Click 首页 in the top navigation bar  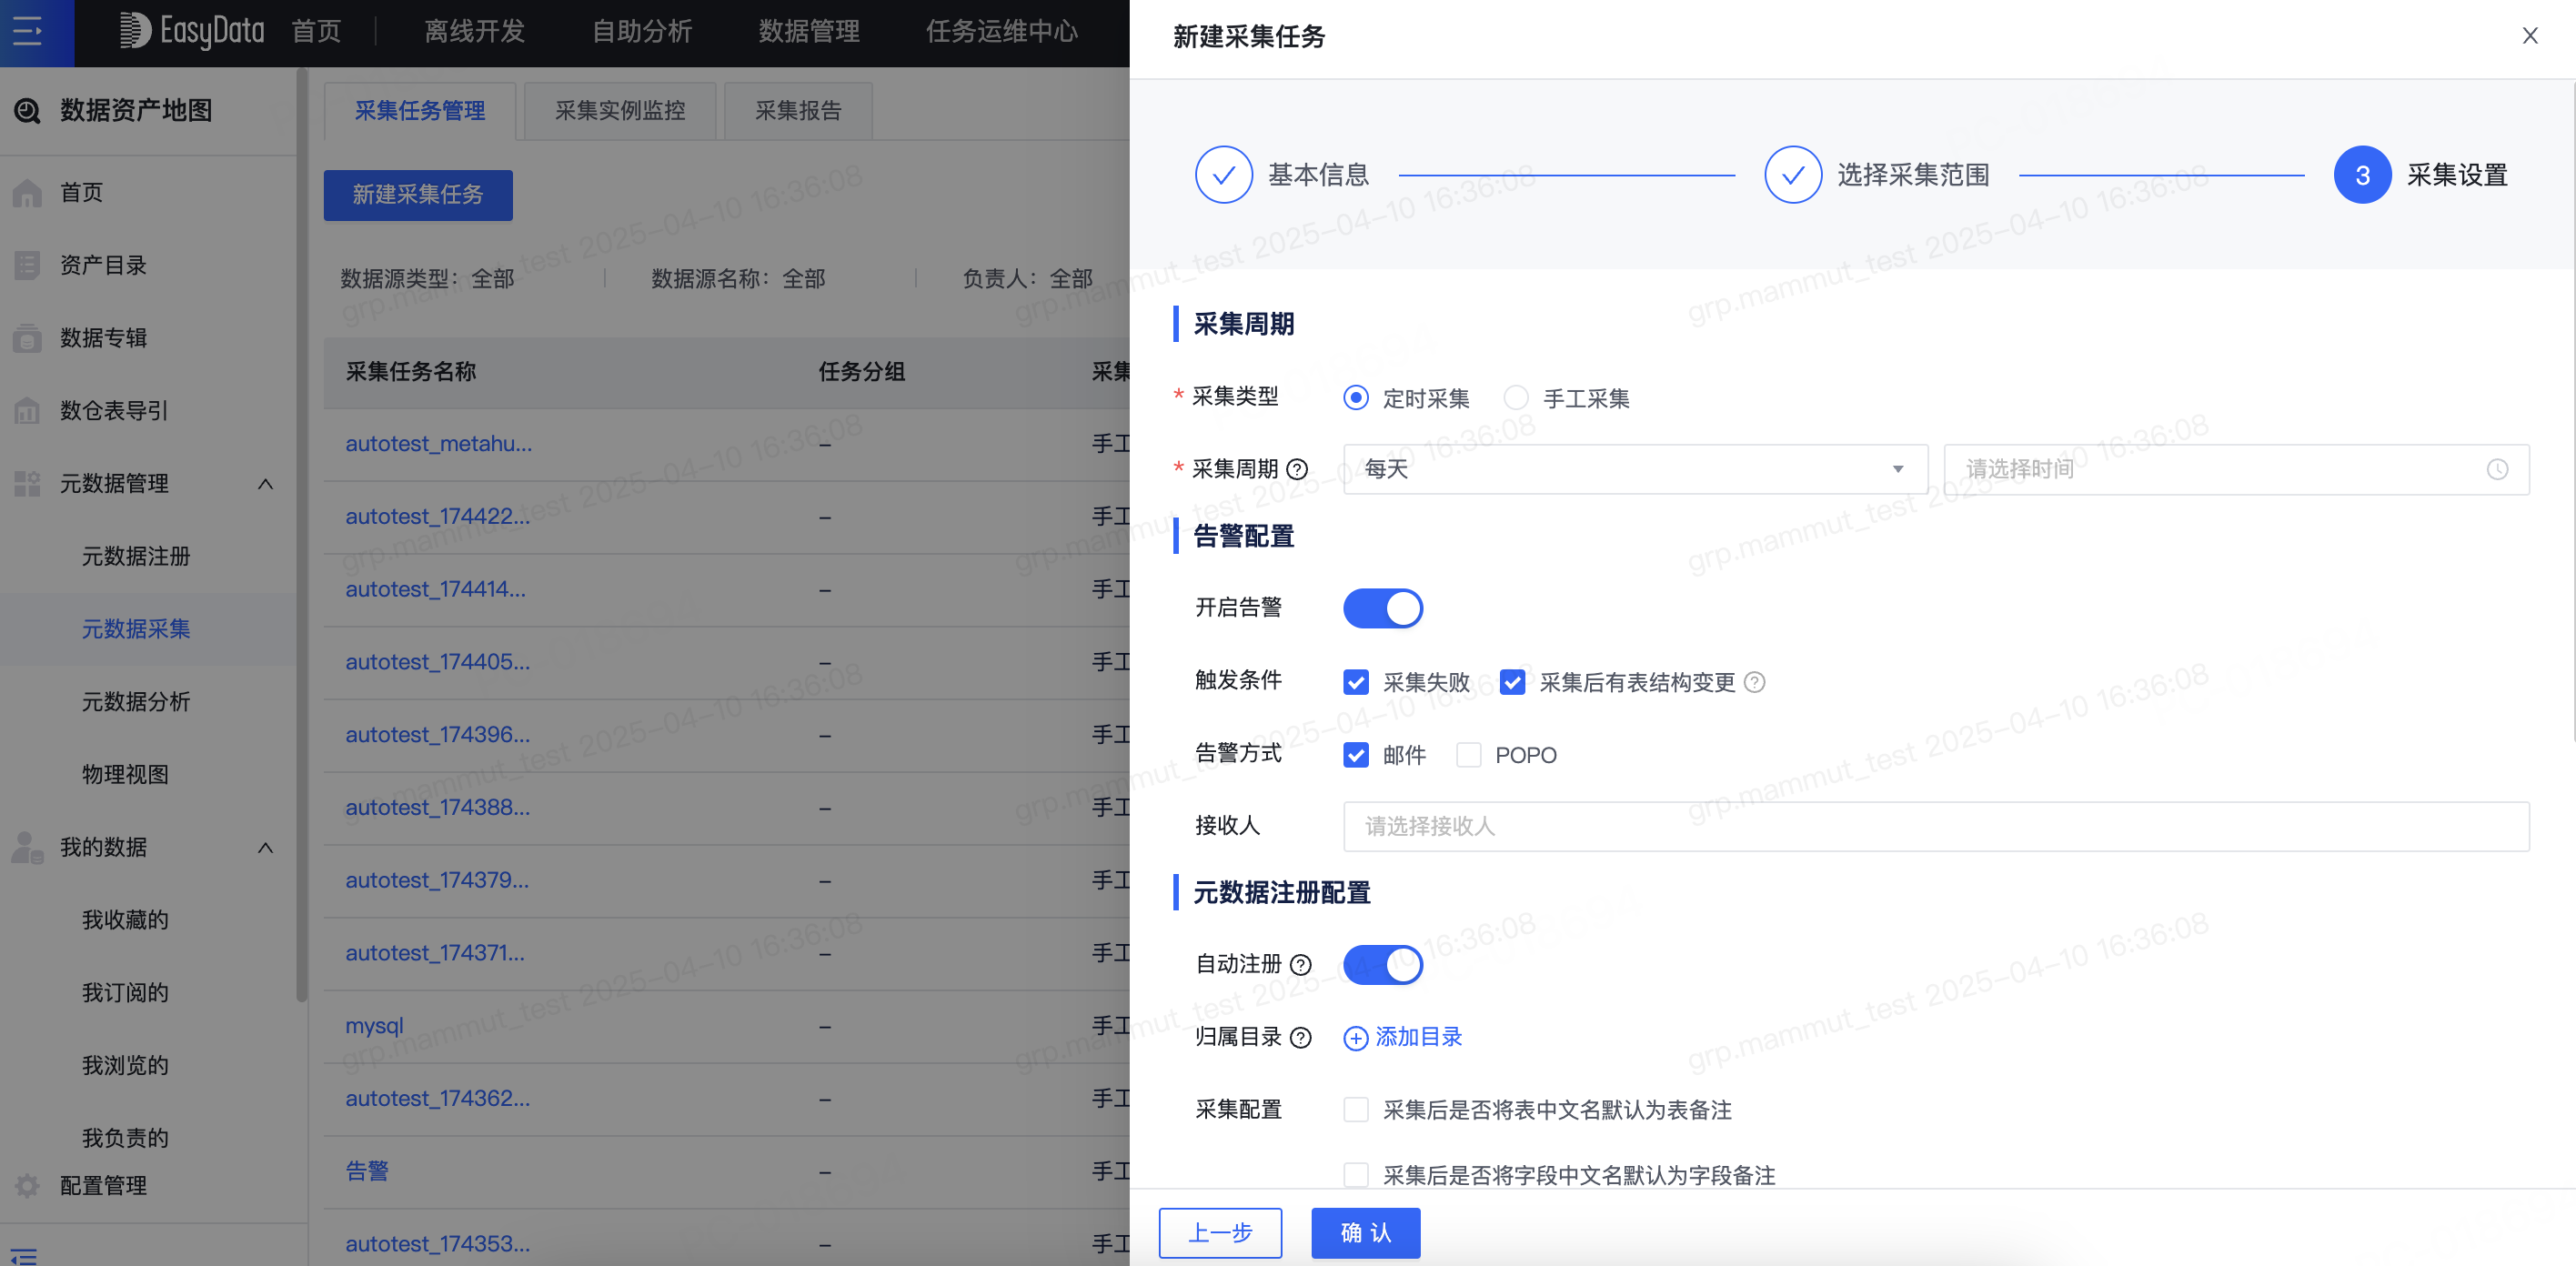316,32
